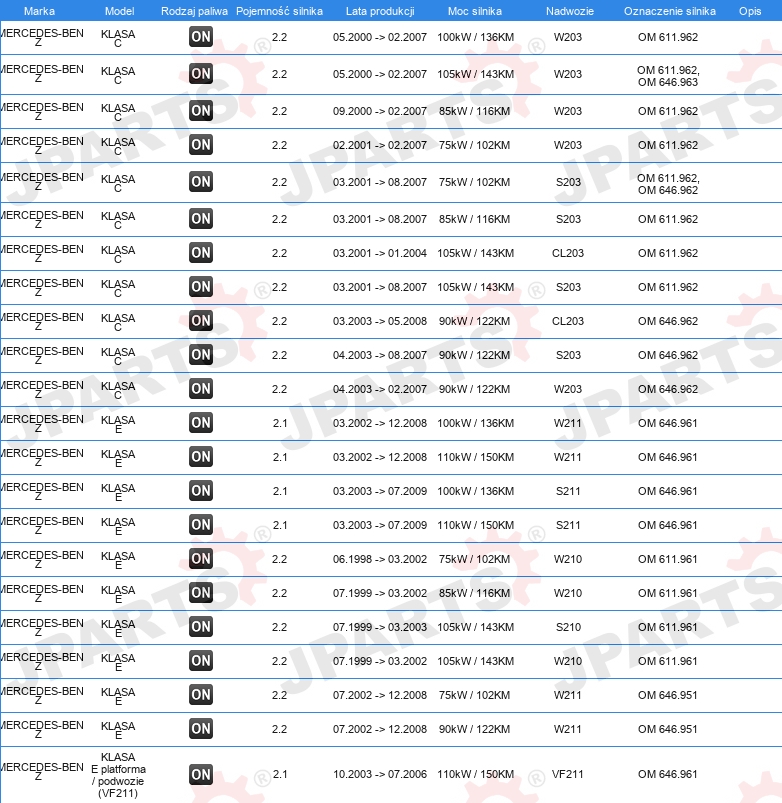This screenshot has width=782, height=803.
Task: Click the ON fuel badge in the W211 75kW / 102KM row
Action: [x=201, y=695]
